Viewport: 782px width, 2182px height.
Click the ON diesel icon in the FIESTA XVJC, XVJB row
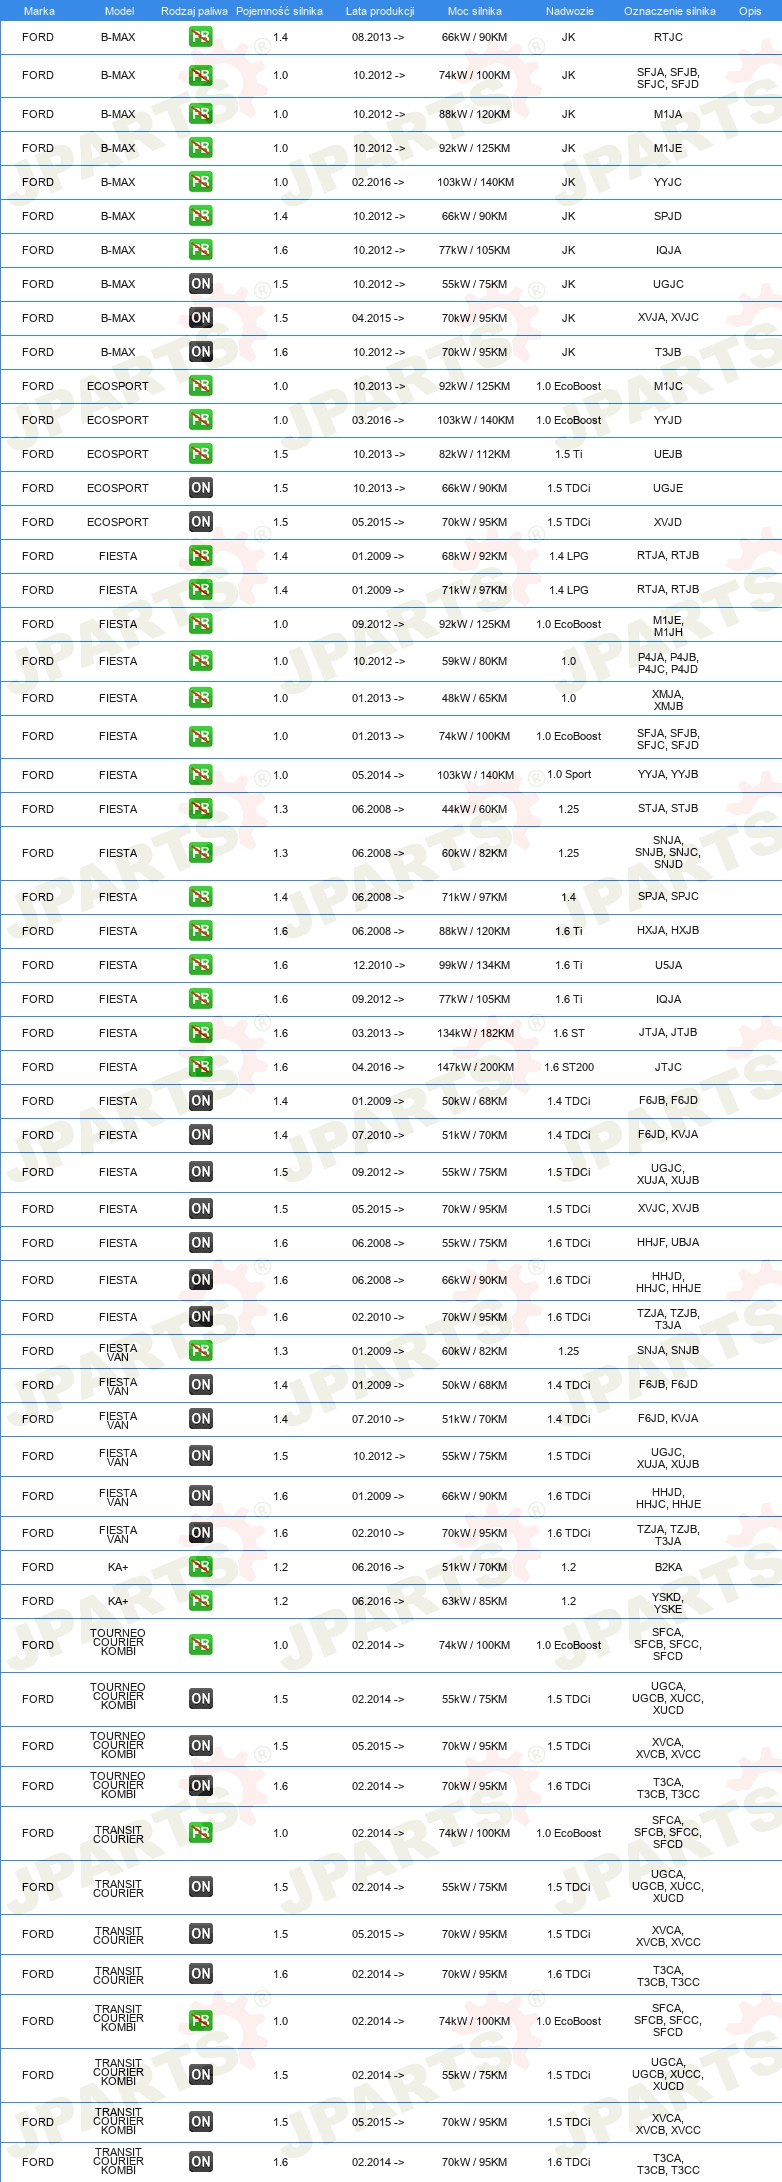click(200, 1209)
